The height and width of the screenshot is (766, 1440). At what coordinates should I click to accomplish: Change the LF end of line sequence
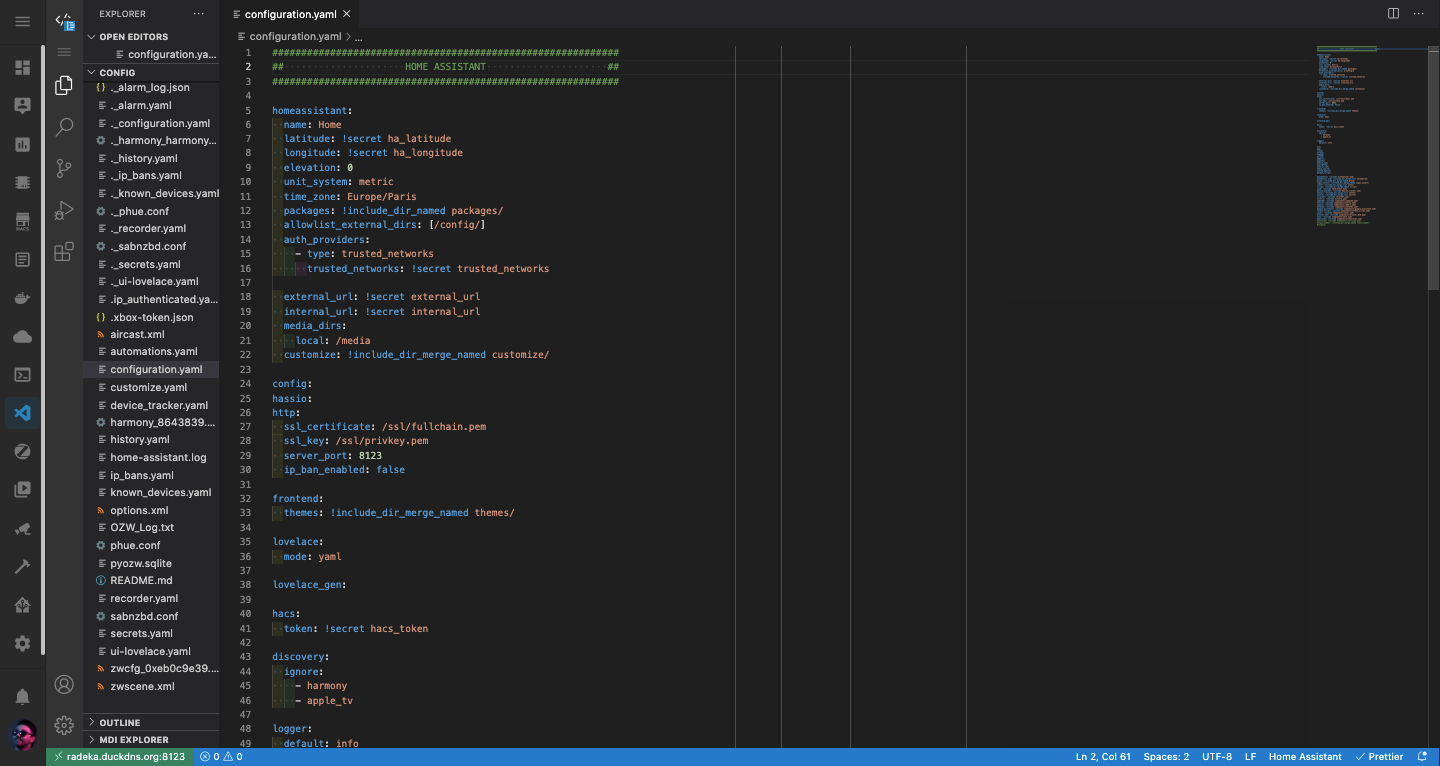[1250, 757]
